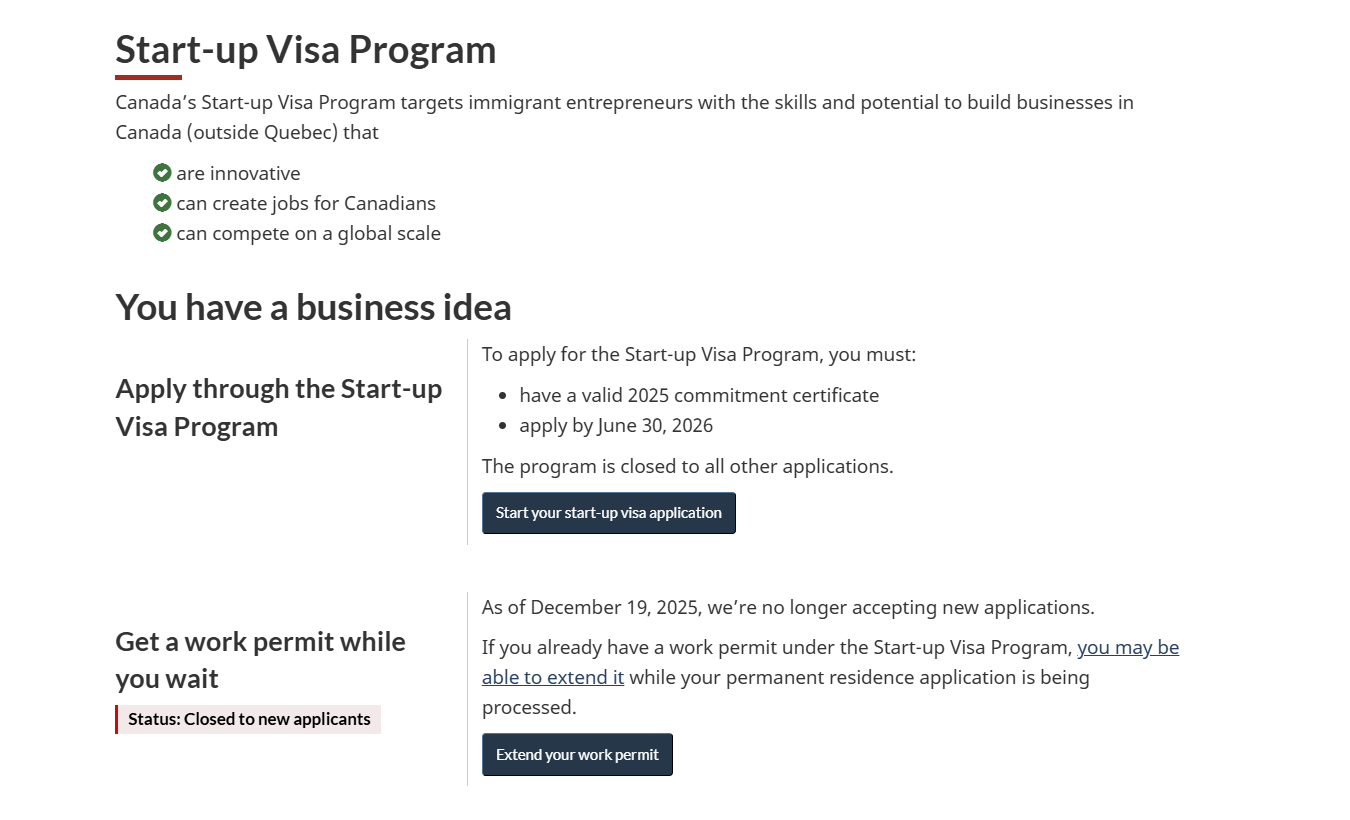The image size is (1350, 820).
Task: Click the "are innovative" list text
Action: tap(238, 173)
